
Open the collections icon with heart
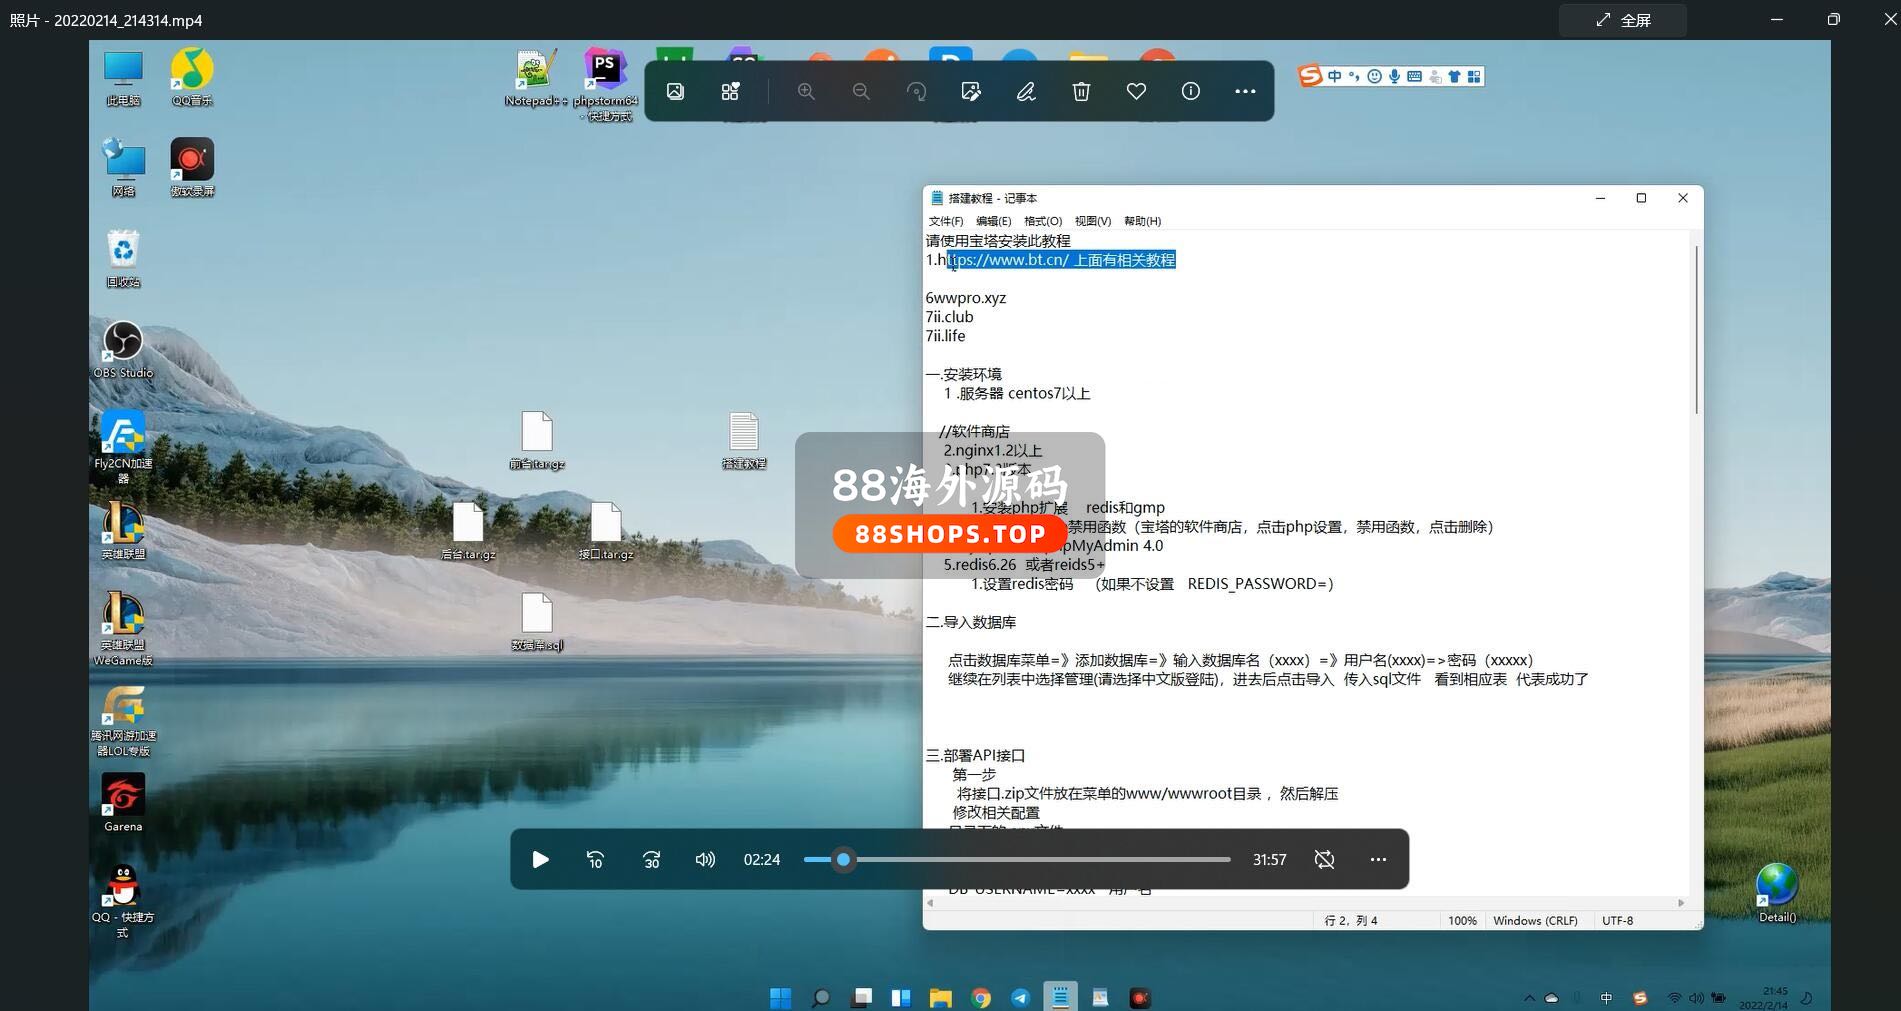730,91
